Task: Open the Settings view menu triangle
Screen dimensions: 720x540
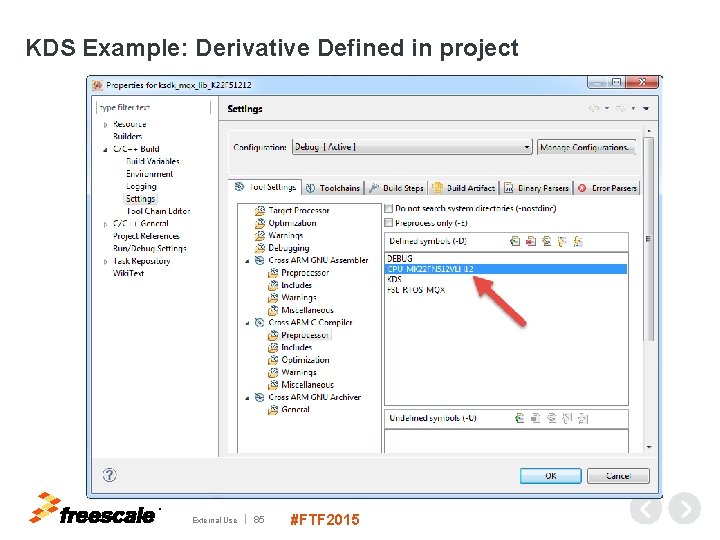Action: point(646,108)
